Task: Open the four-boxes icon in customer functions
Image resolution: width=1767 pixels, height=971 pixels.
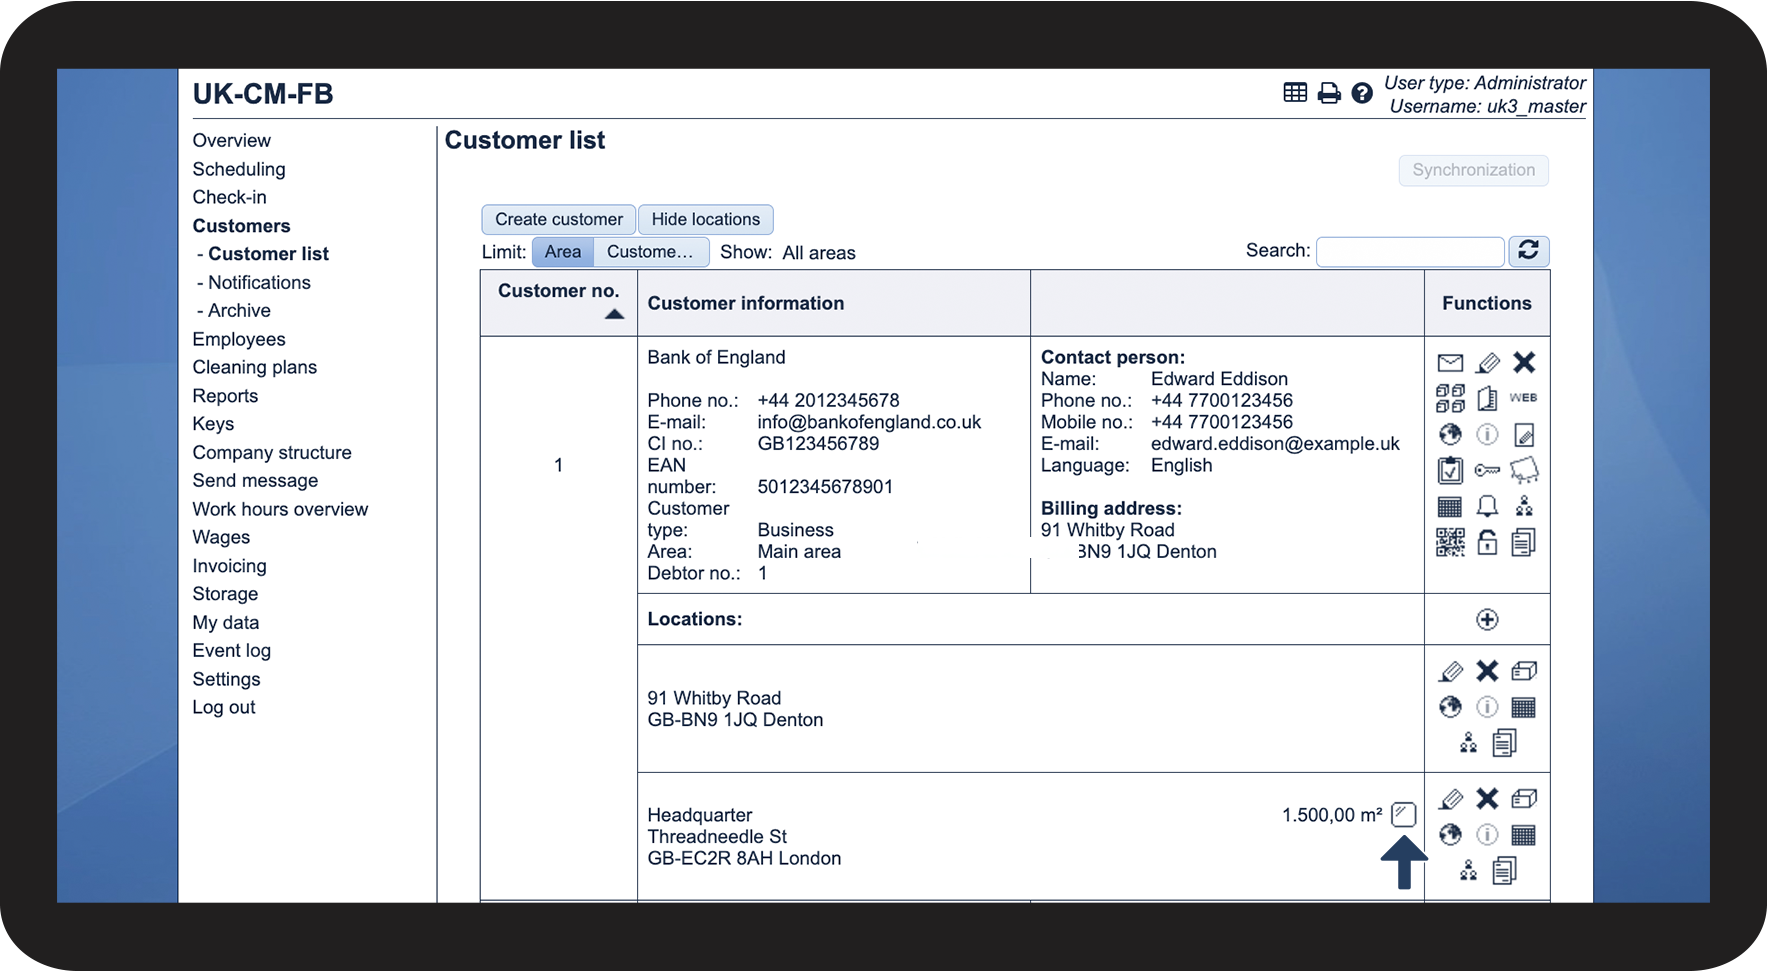Action: 1450,398
